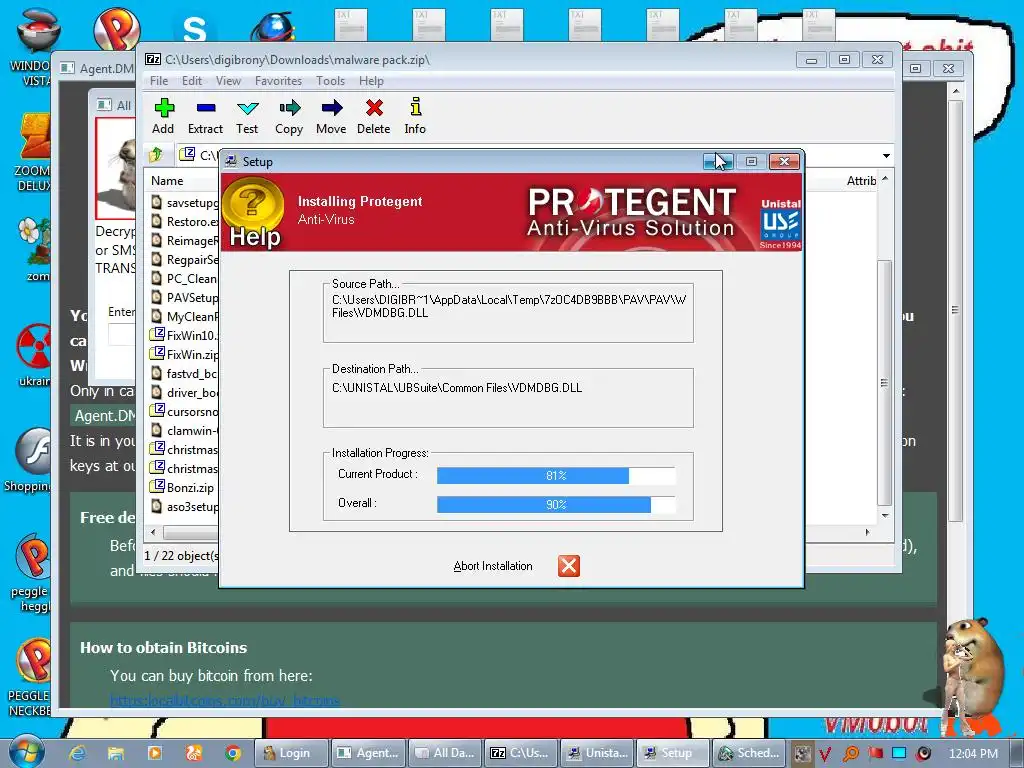The height and width of the screenshot is (768, 1024).
Task: Click the Action Center flag tray icon
Action: 875,754
